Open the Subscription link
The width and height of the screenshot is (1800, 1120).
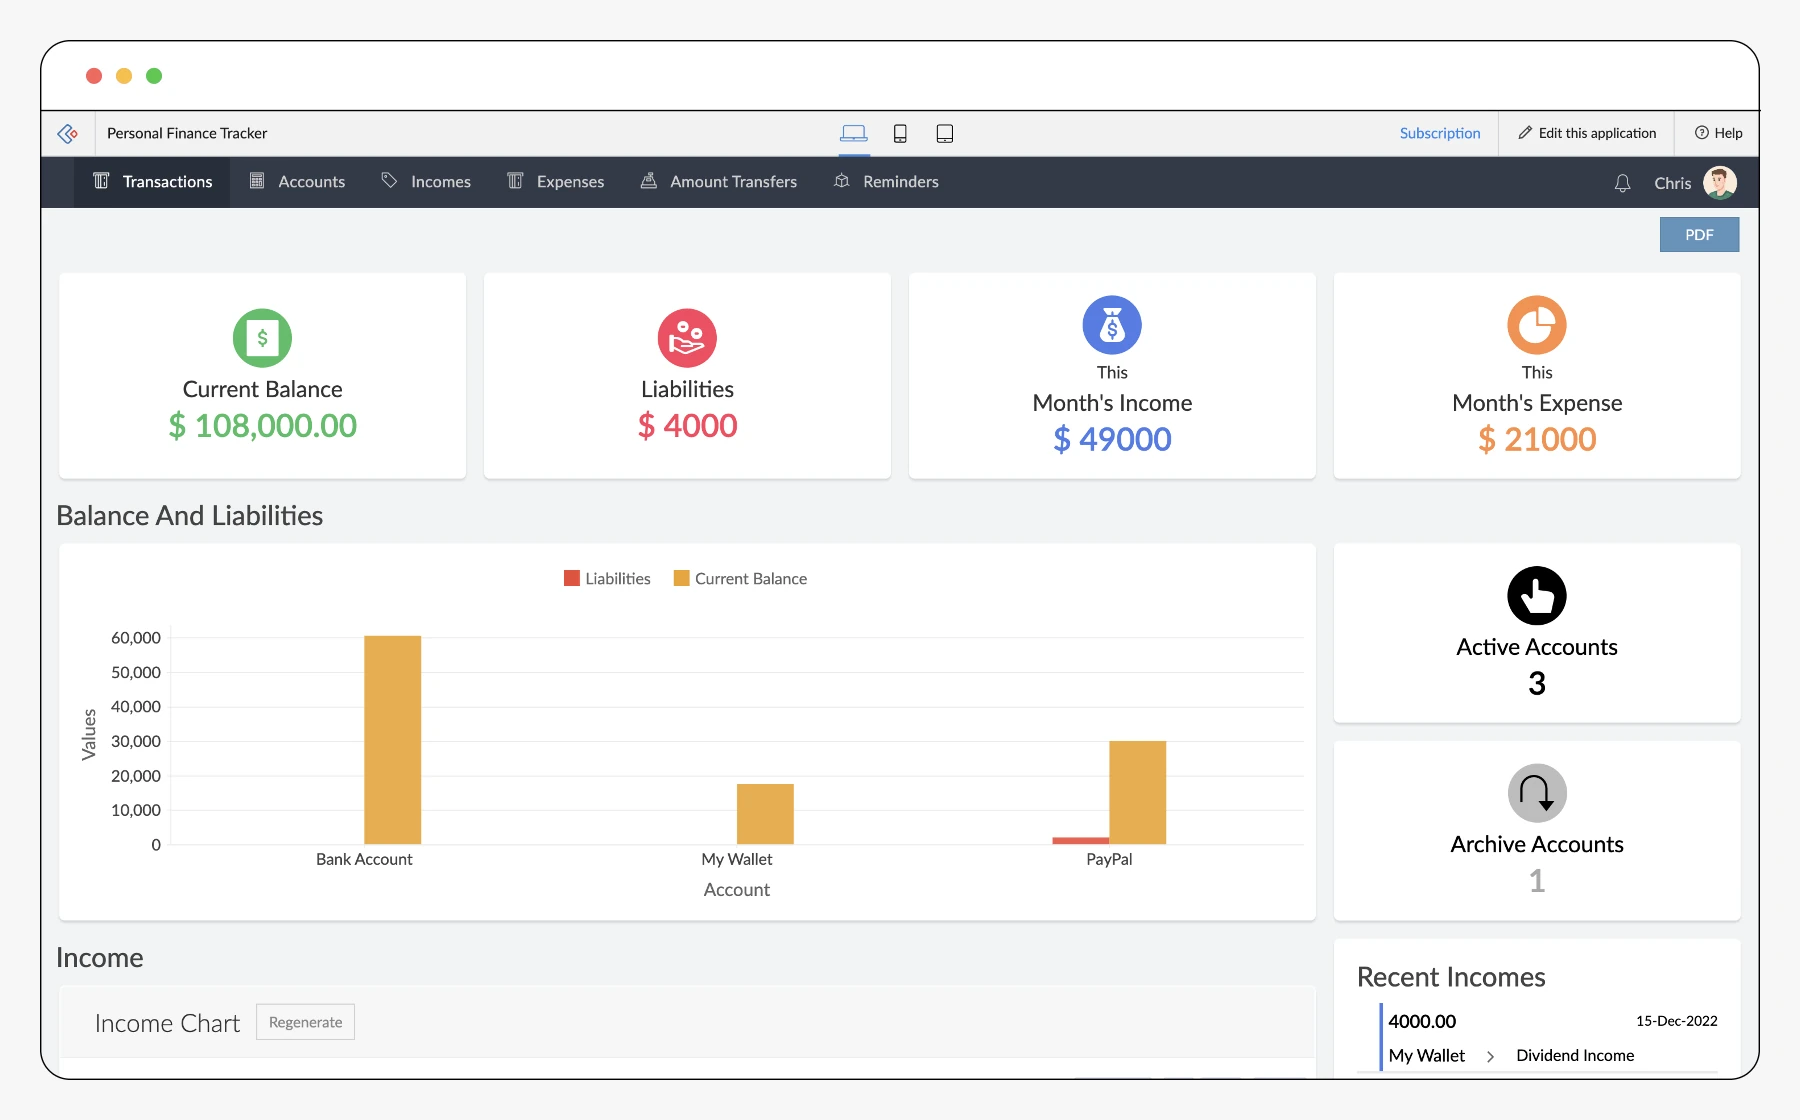coord(1439,134)
